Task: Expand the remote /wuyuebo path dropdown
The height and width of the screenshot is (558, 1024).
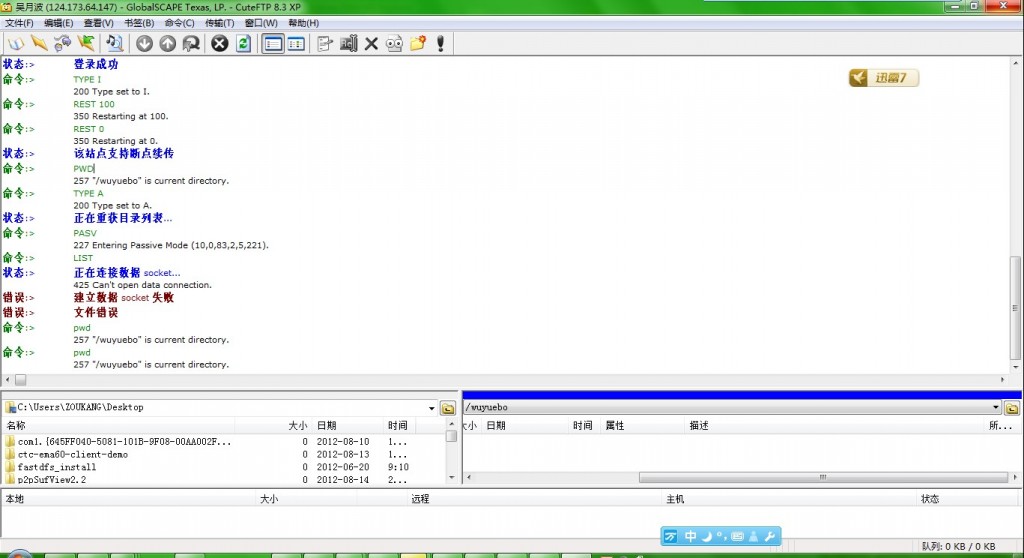Action: pyautogui.click(x=995, y=407)
